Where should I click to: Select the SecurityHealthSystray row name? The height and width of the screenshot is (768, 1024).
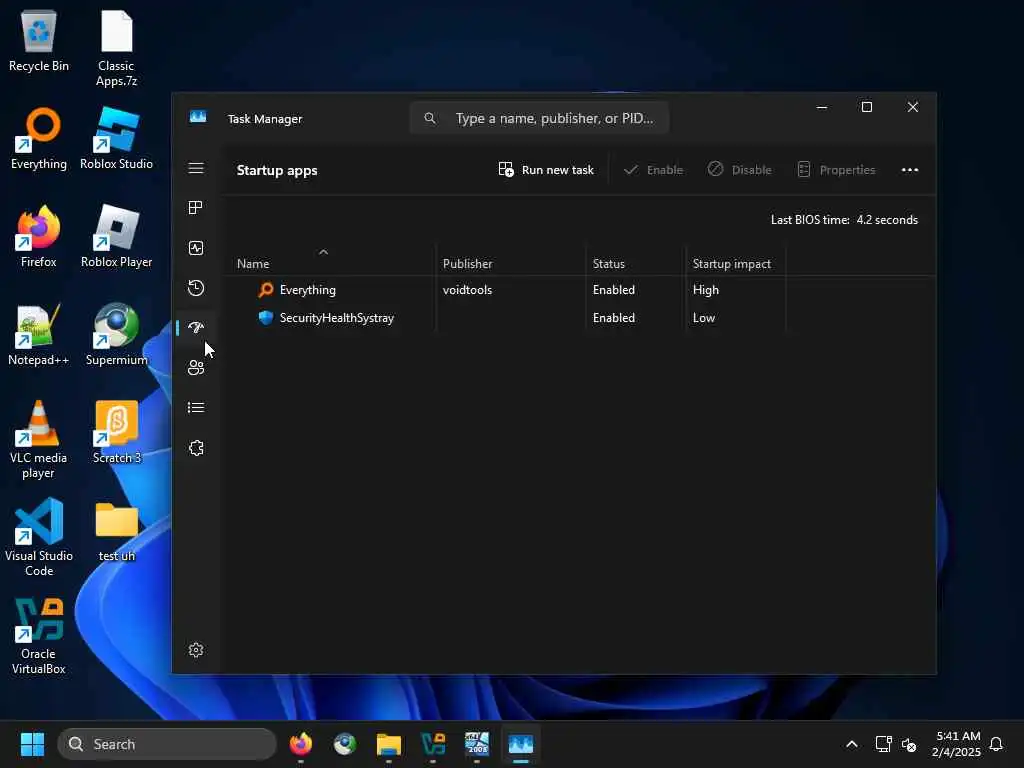[336, 318]
